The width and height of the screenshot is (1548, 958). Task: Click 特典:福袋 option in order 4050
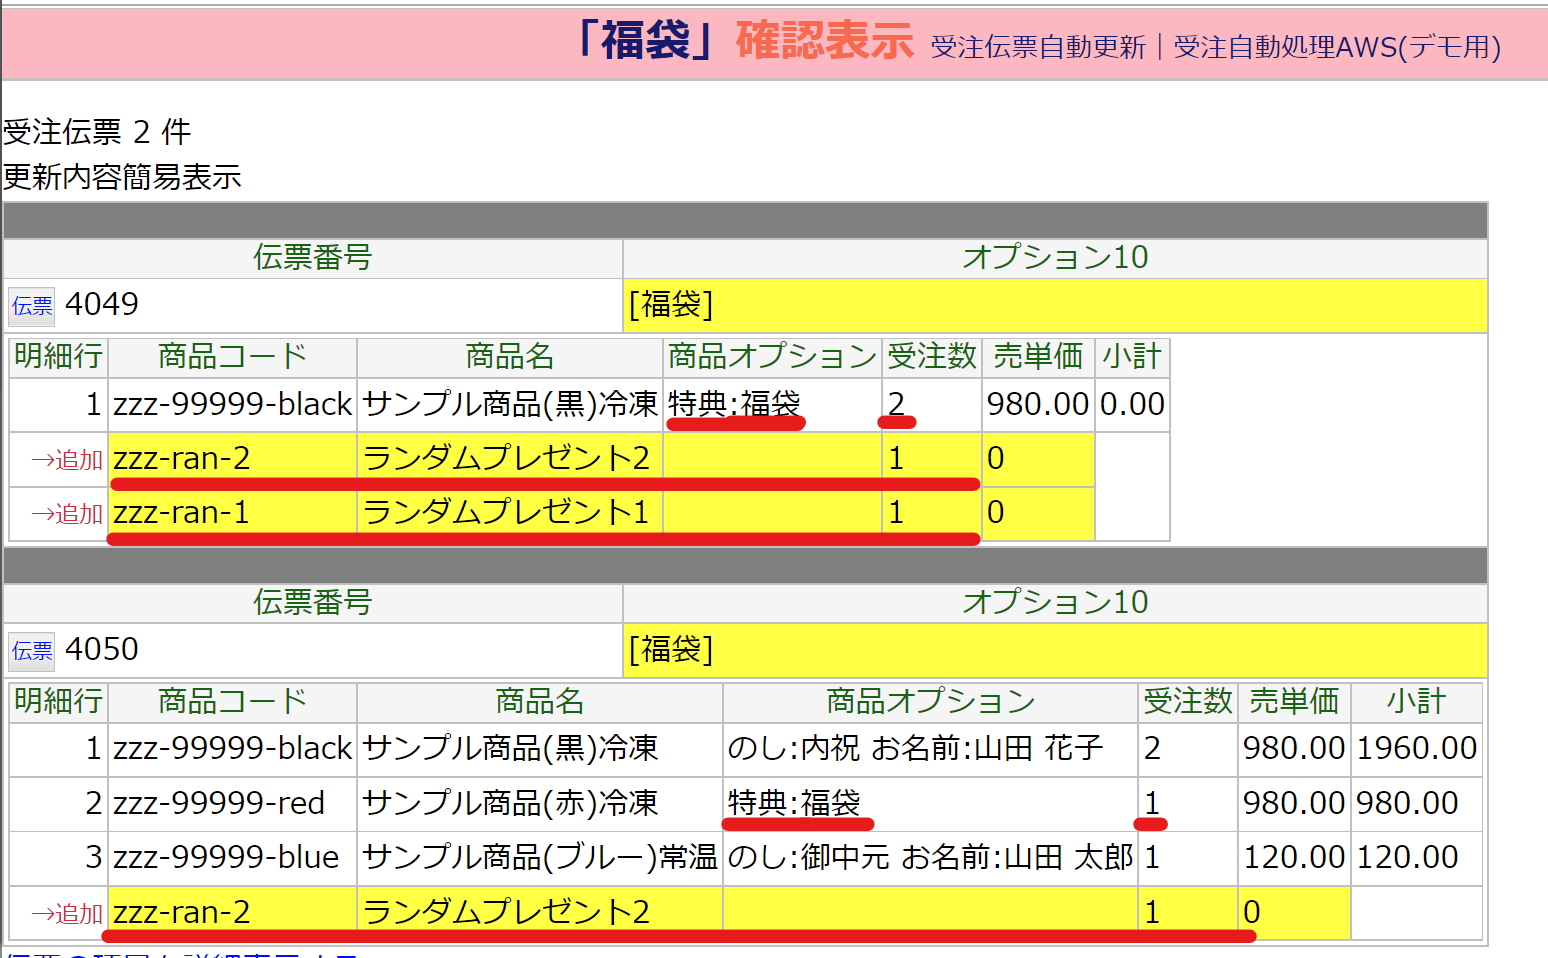point(794,803)
